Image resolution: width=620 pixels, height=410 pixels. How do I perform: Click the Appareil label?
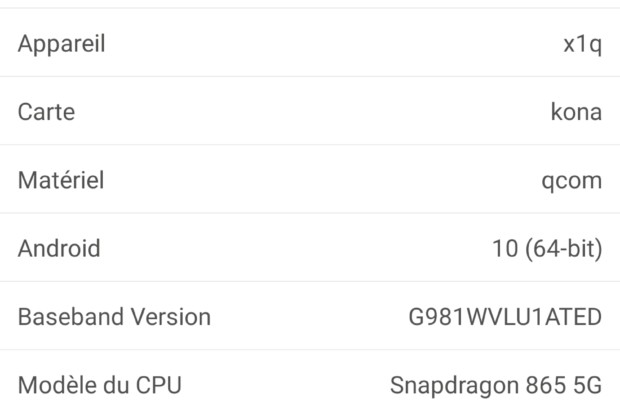[x=61, y=44]
